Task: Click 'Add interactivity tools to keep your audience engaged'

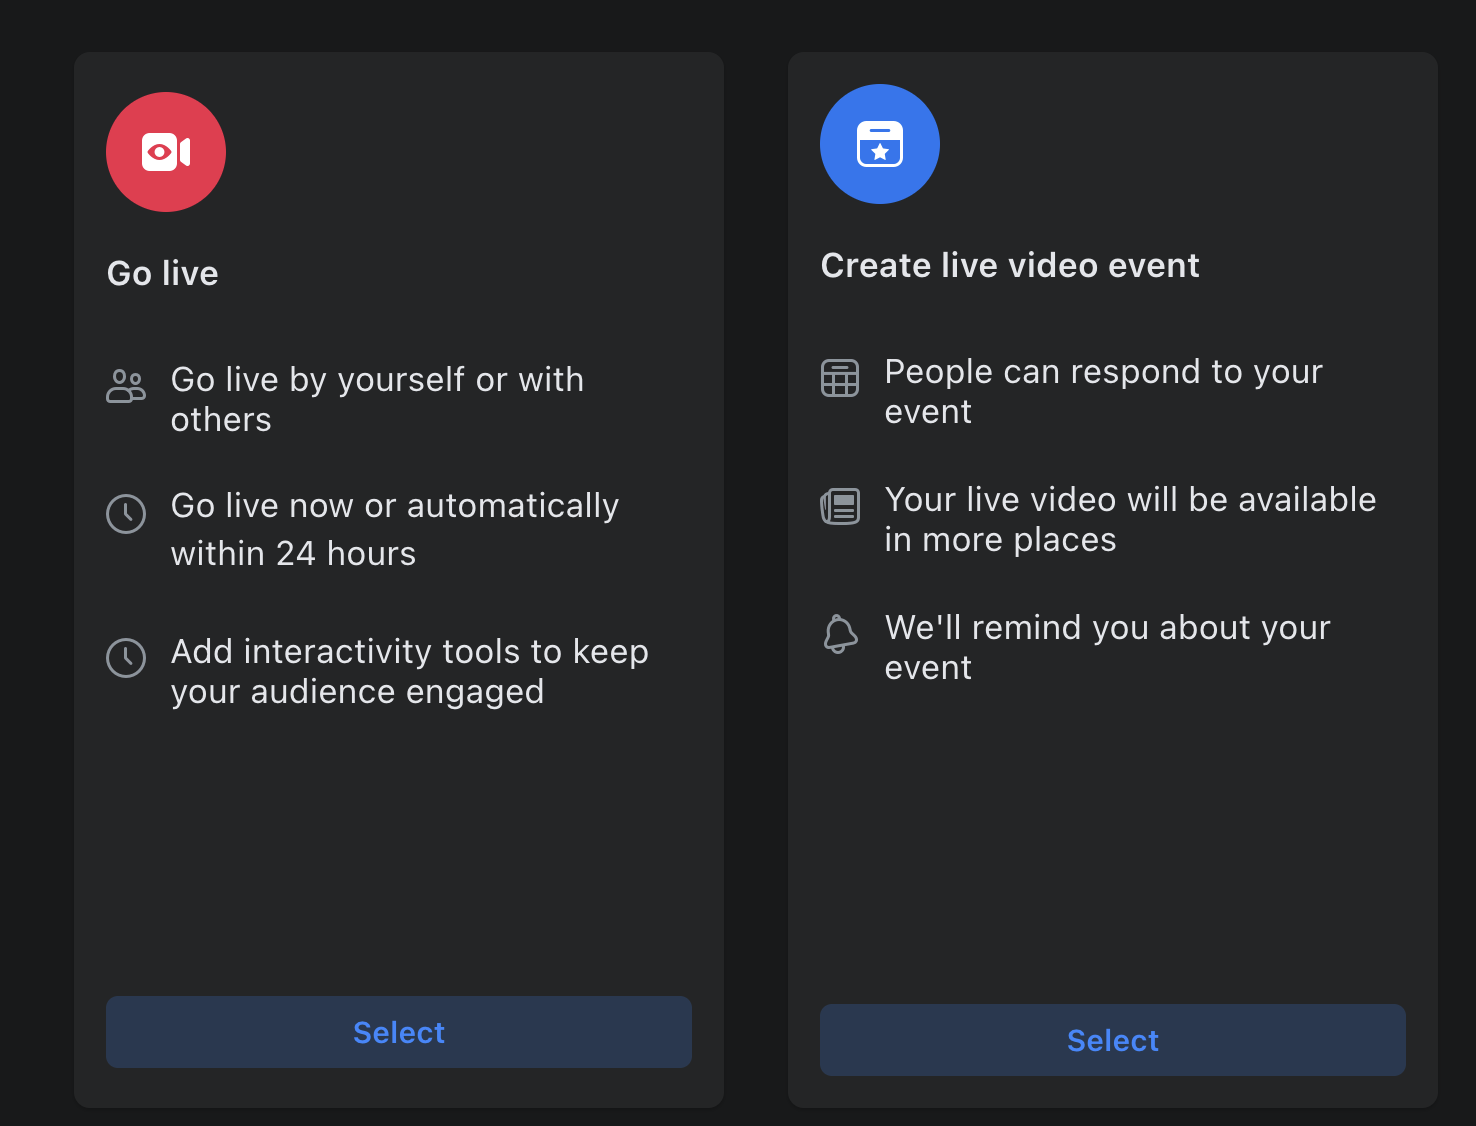Action: 409,671
